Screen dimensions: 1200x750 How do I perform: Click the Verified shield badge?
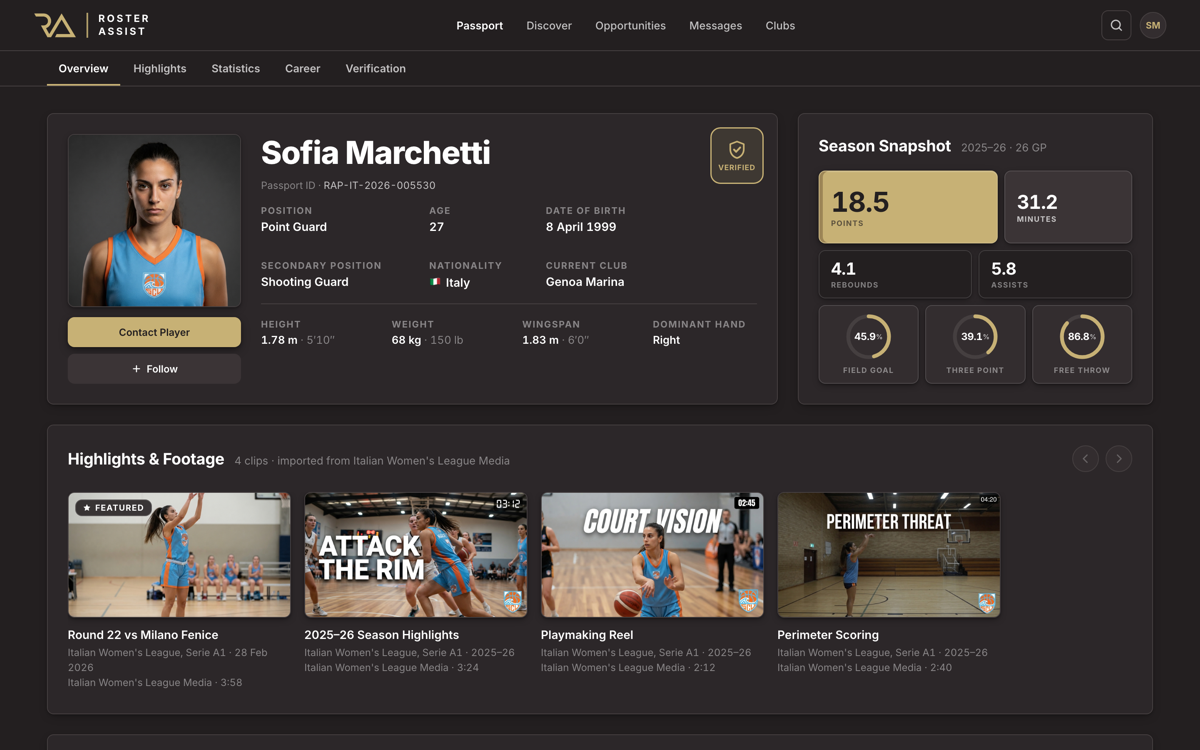(737, 156)
